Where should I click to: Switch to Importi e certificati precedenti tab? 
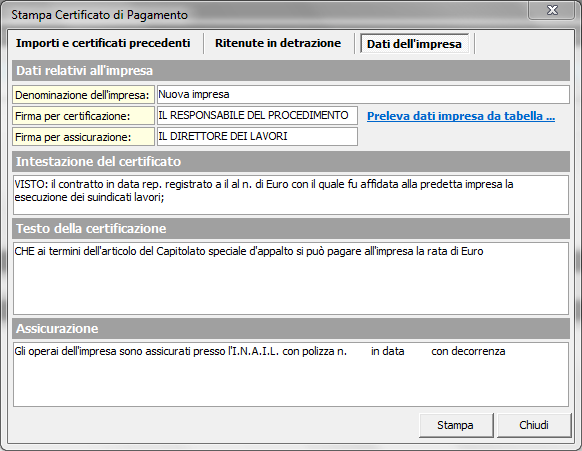point(103,43)
